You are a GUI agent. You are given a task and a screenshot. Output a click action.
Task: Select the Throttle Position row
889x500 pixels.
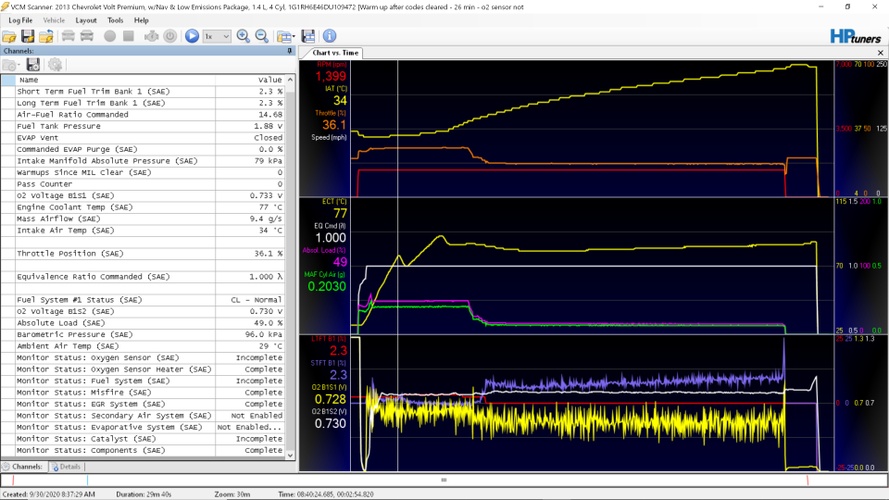pyautogui.click(x=143, y=253)
